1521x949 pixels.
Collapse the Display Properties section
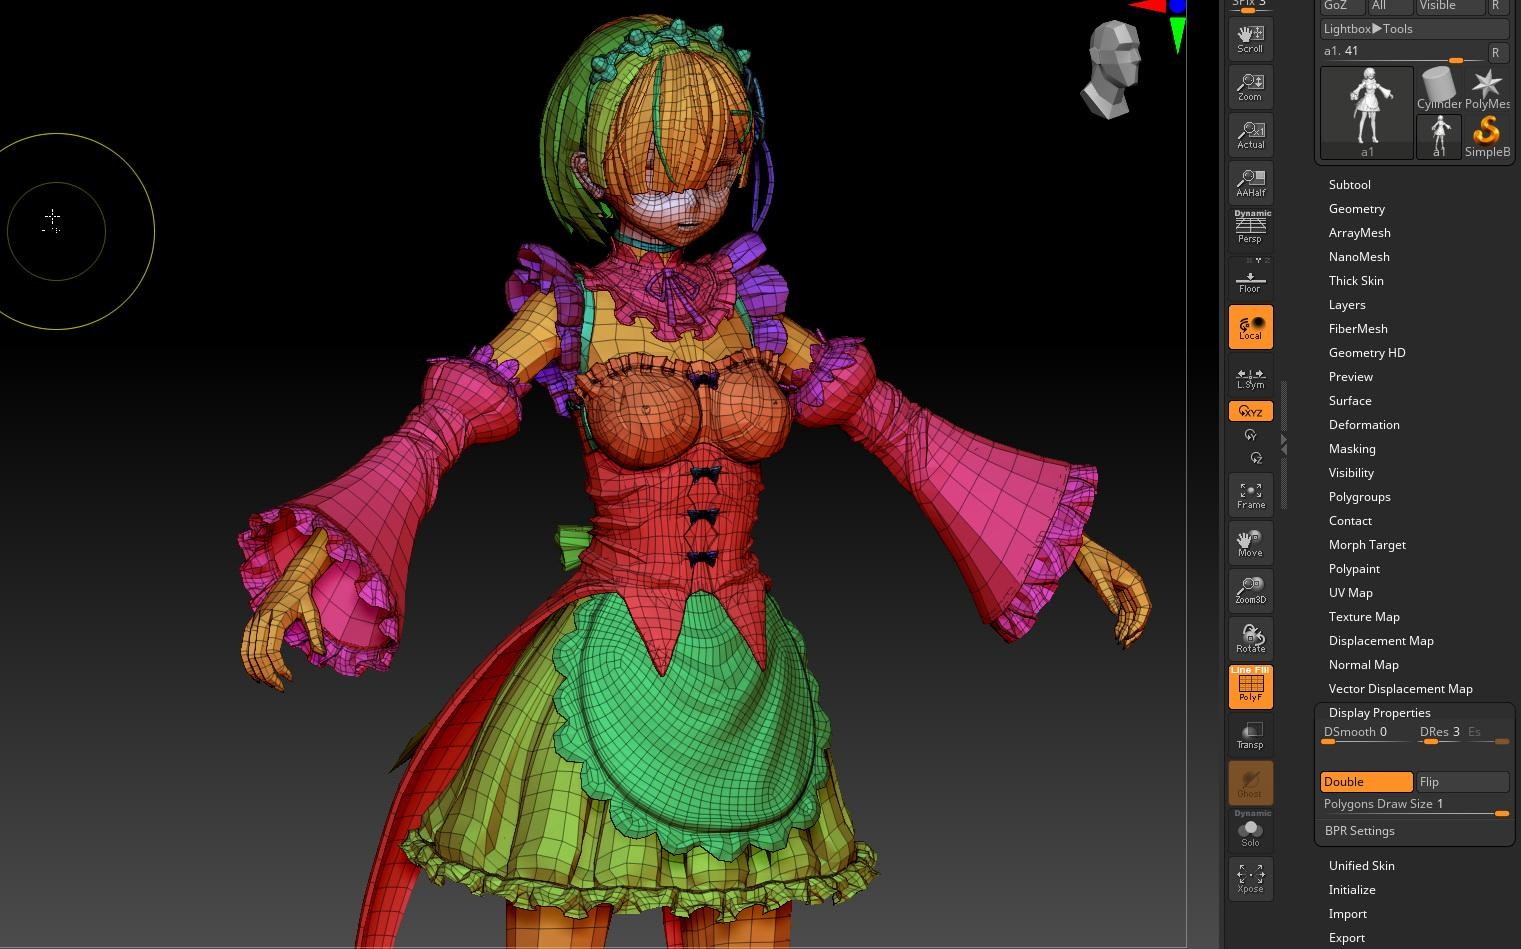click(x=1379, y=713)
